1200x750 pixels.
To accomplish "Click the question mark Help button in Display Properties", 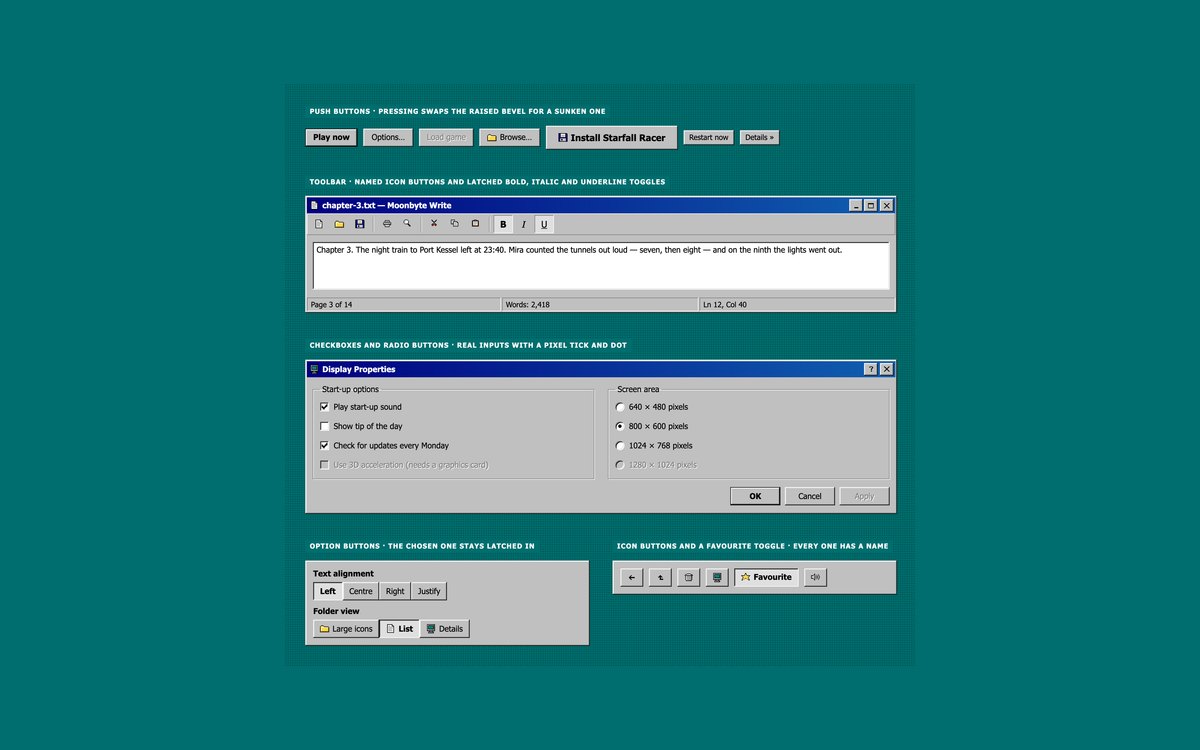I will pos(870,369).
